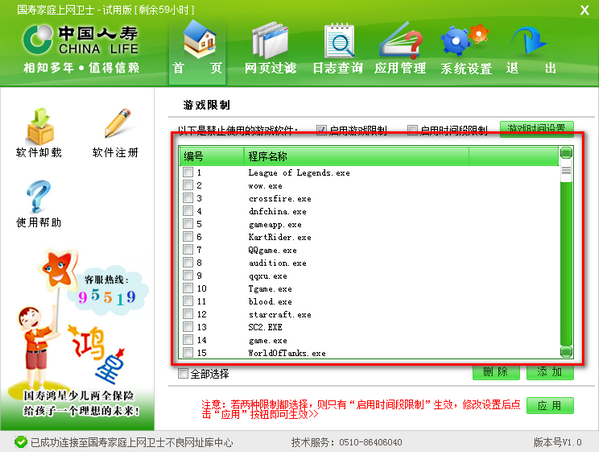Close the window with X button
599x452 pixels.
click(x=584, y=10)
